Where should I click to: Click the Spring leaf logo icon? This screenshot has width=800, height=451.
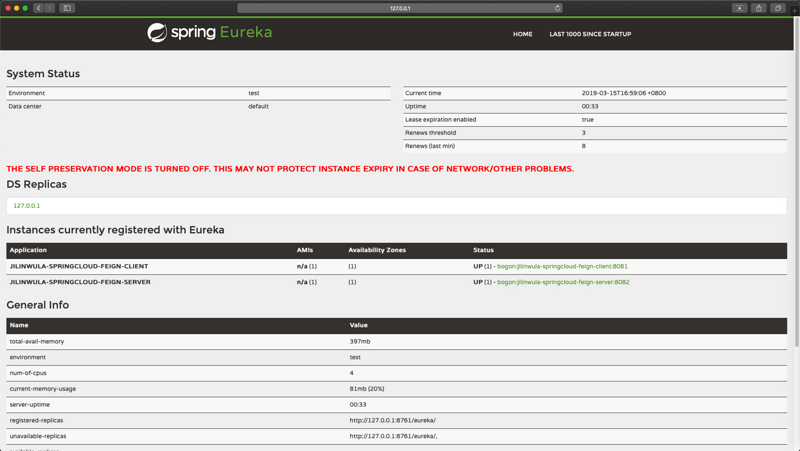coord(157,33)
